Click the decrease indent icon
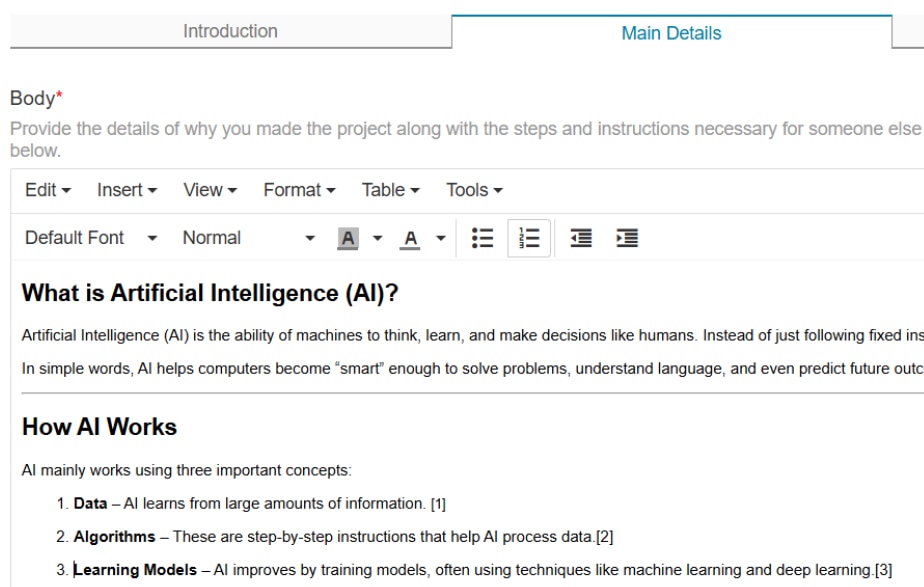This screenshot has width=924, height=587. (x=580, y=238)
